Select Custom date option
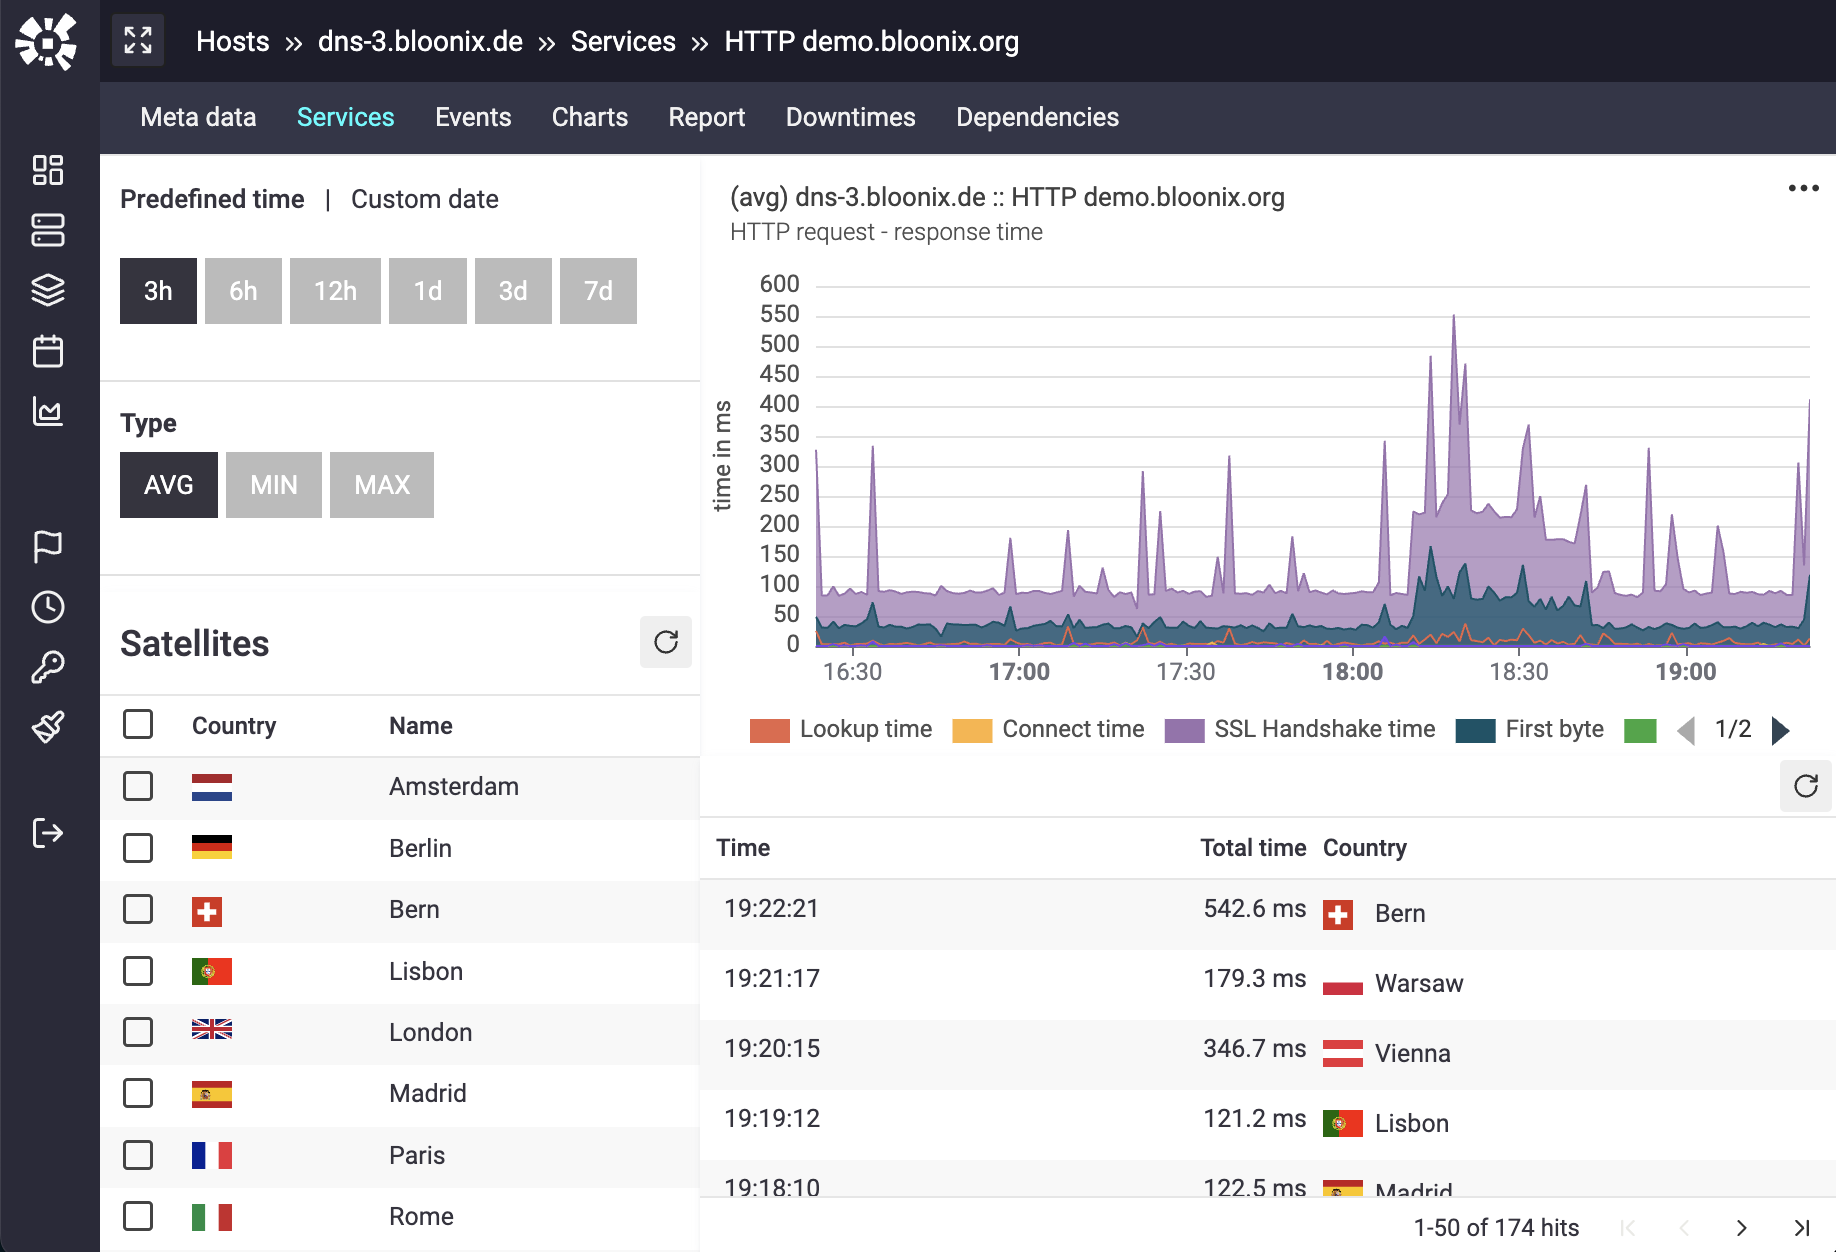Viewport: 1836px width, 1252px height. click(425, 199)
